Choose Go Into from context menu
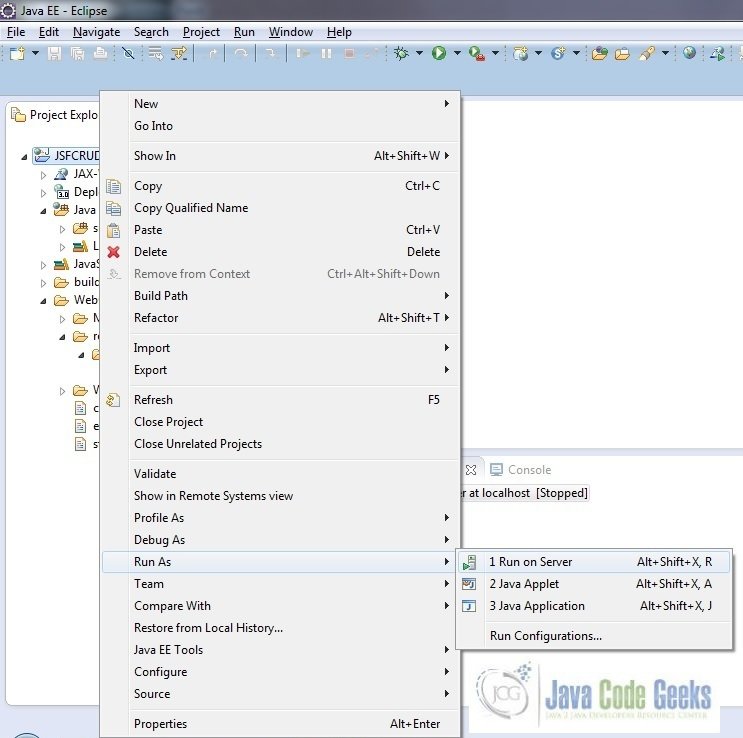The height and width of the screenshot is (738, 743). tap(281, 126)
